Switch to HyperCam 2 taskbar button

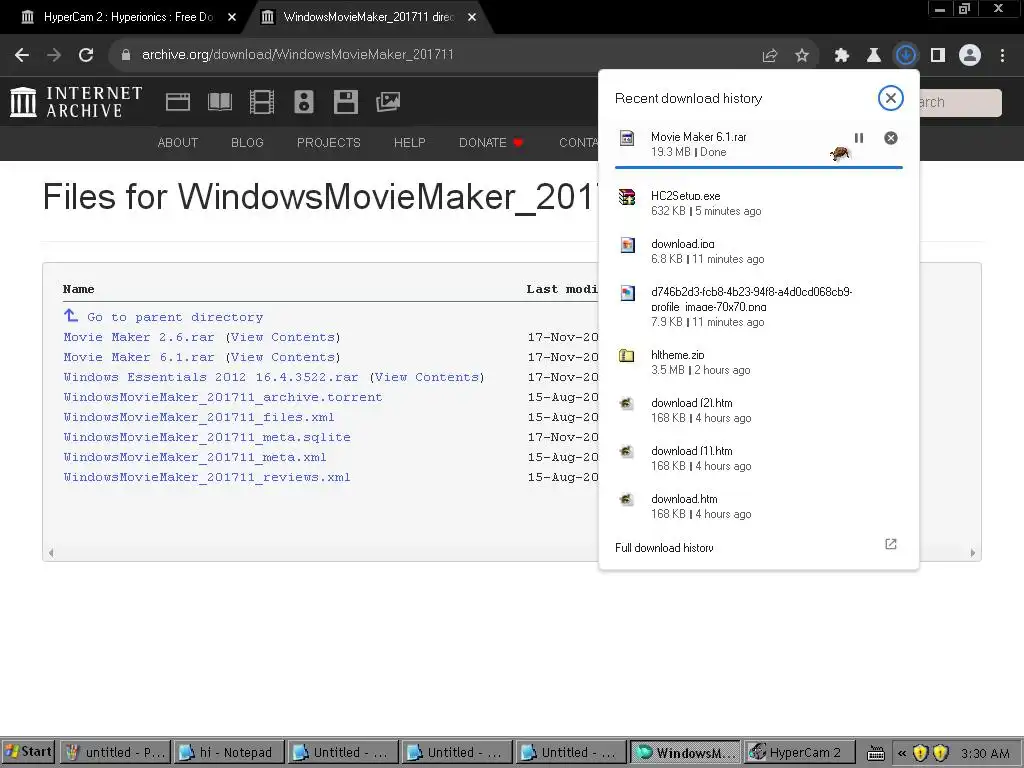(x=799, y=752)
